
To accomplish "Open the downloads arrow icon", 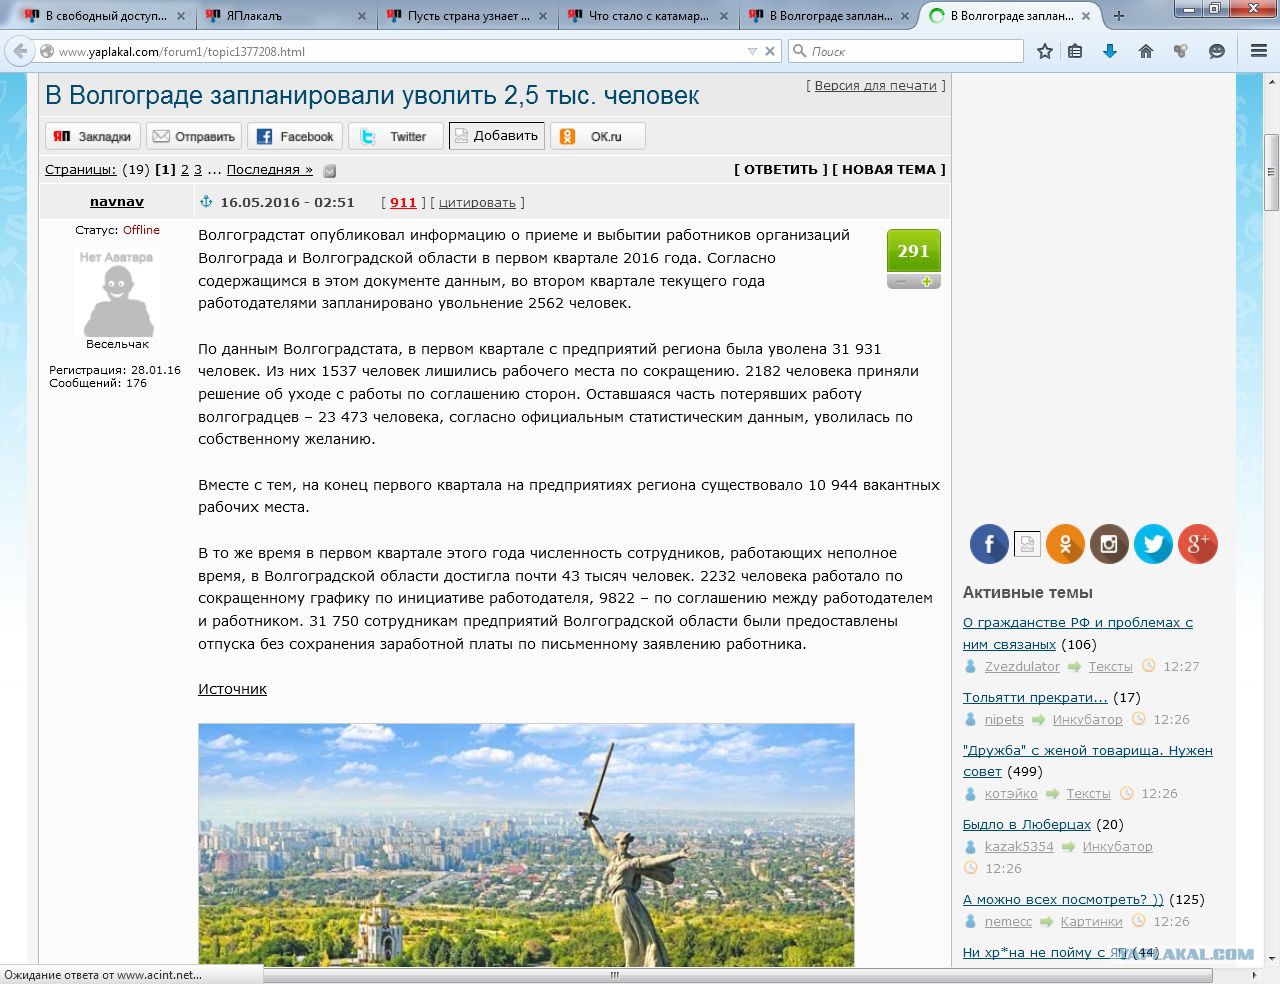I will (1109, 51).
